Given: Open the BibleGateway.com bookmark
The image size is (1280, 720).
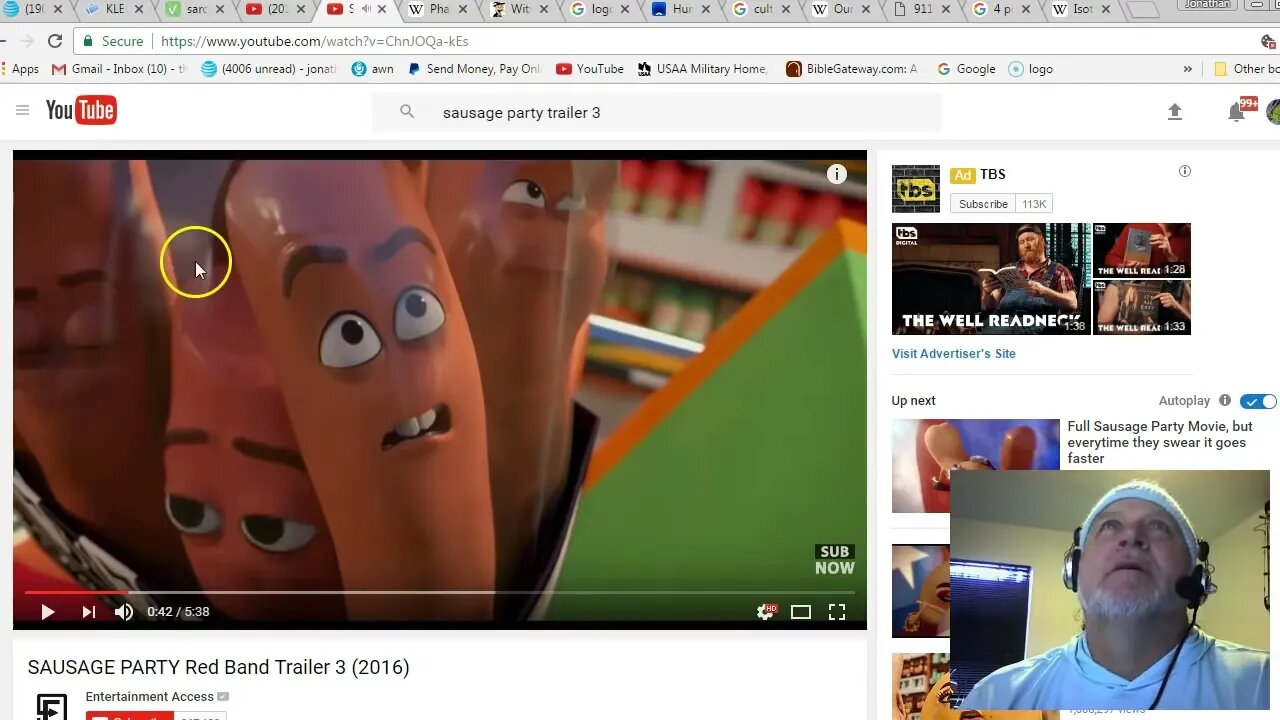Looking at the screenshot, I should pos(852,69).
